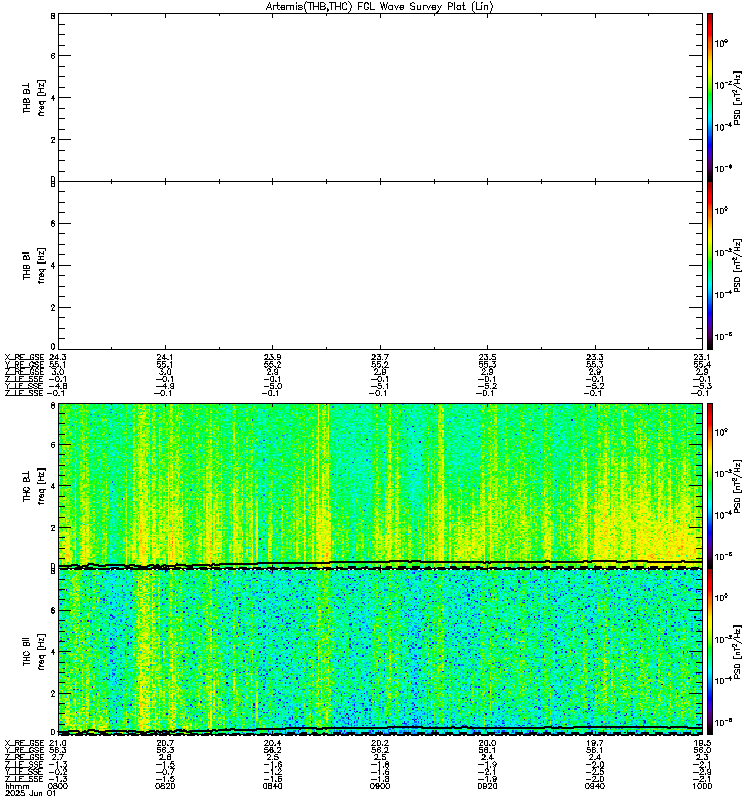Click the THB X_RE_GSE value 23.7

[x=380, y=357]
